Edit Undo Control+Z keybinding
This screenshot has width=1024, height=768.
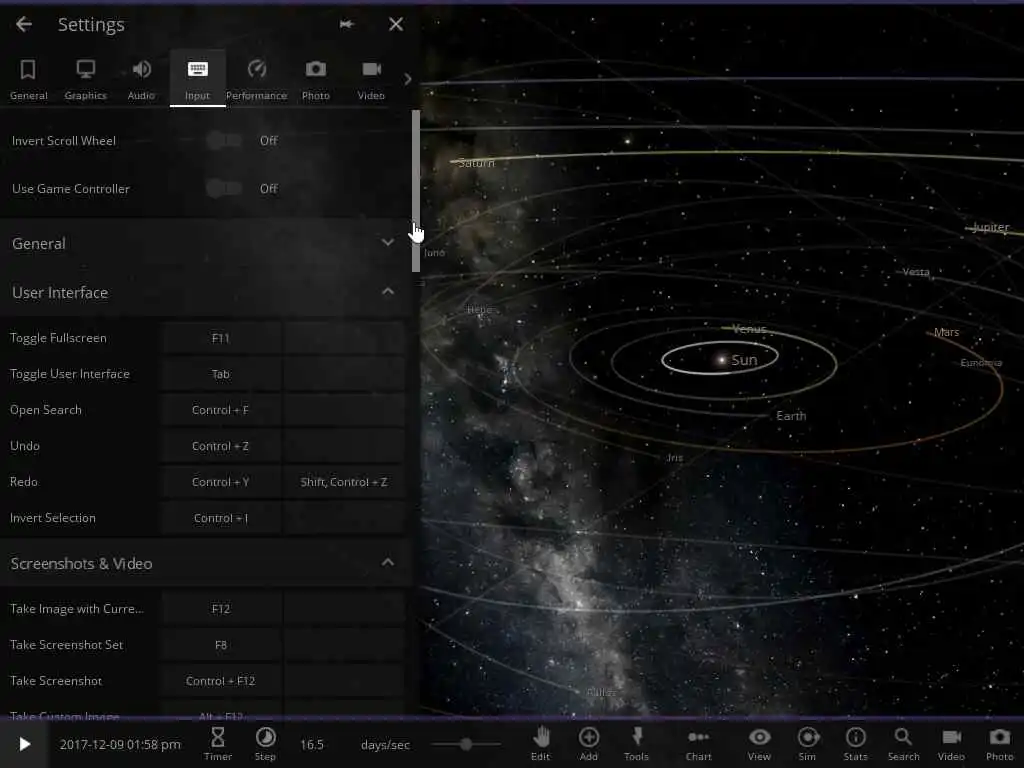221,446
